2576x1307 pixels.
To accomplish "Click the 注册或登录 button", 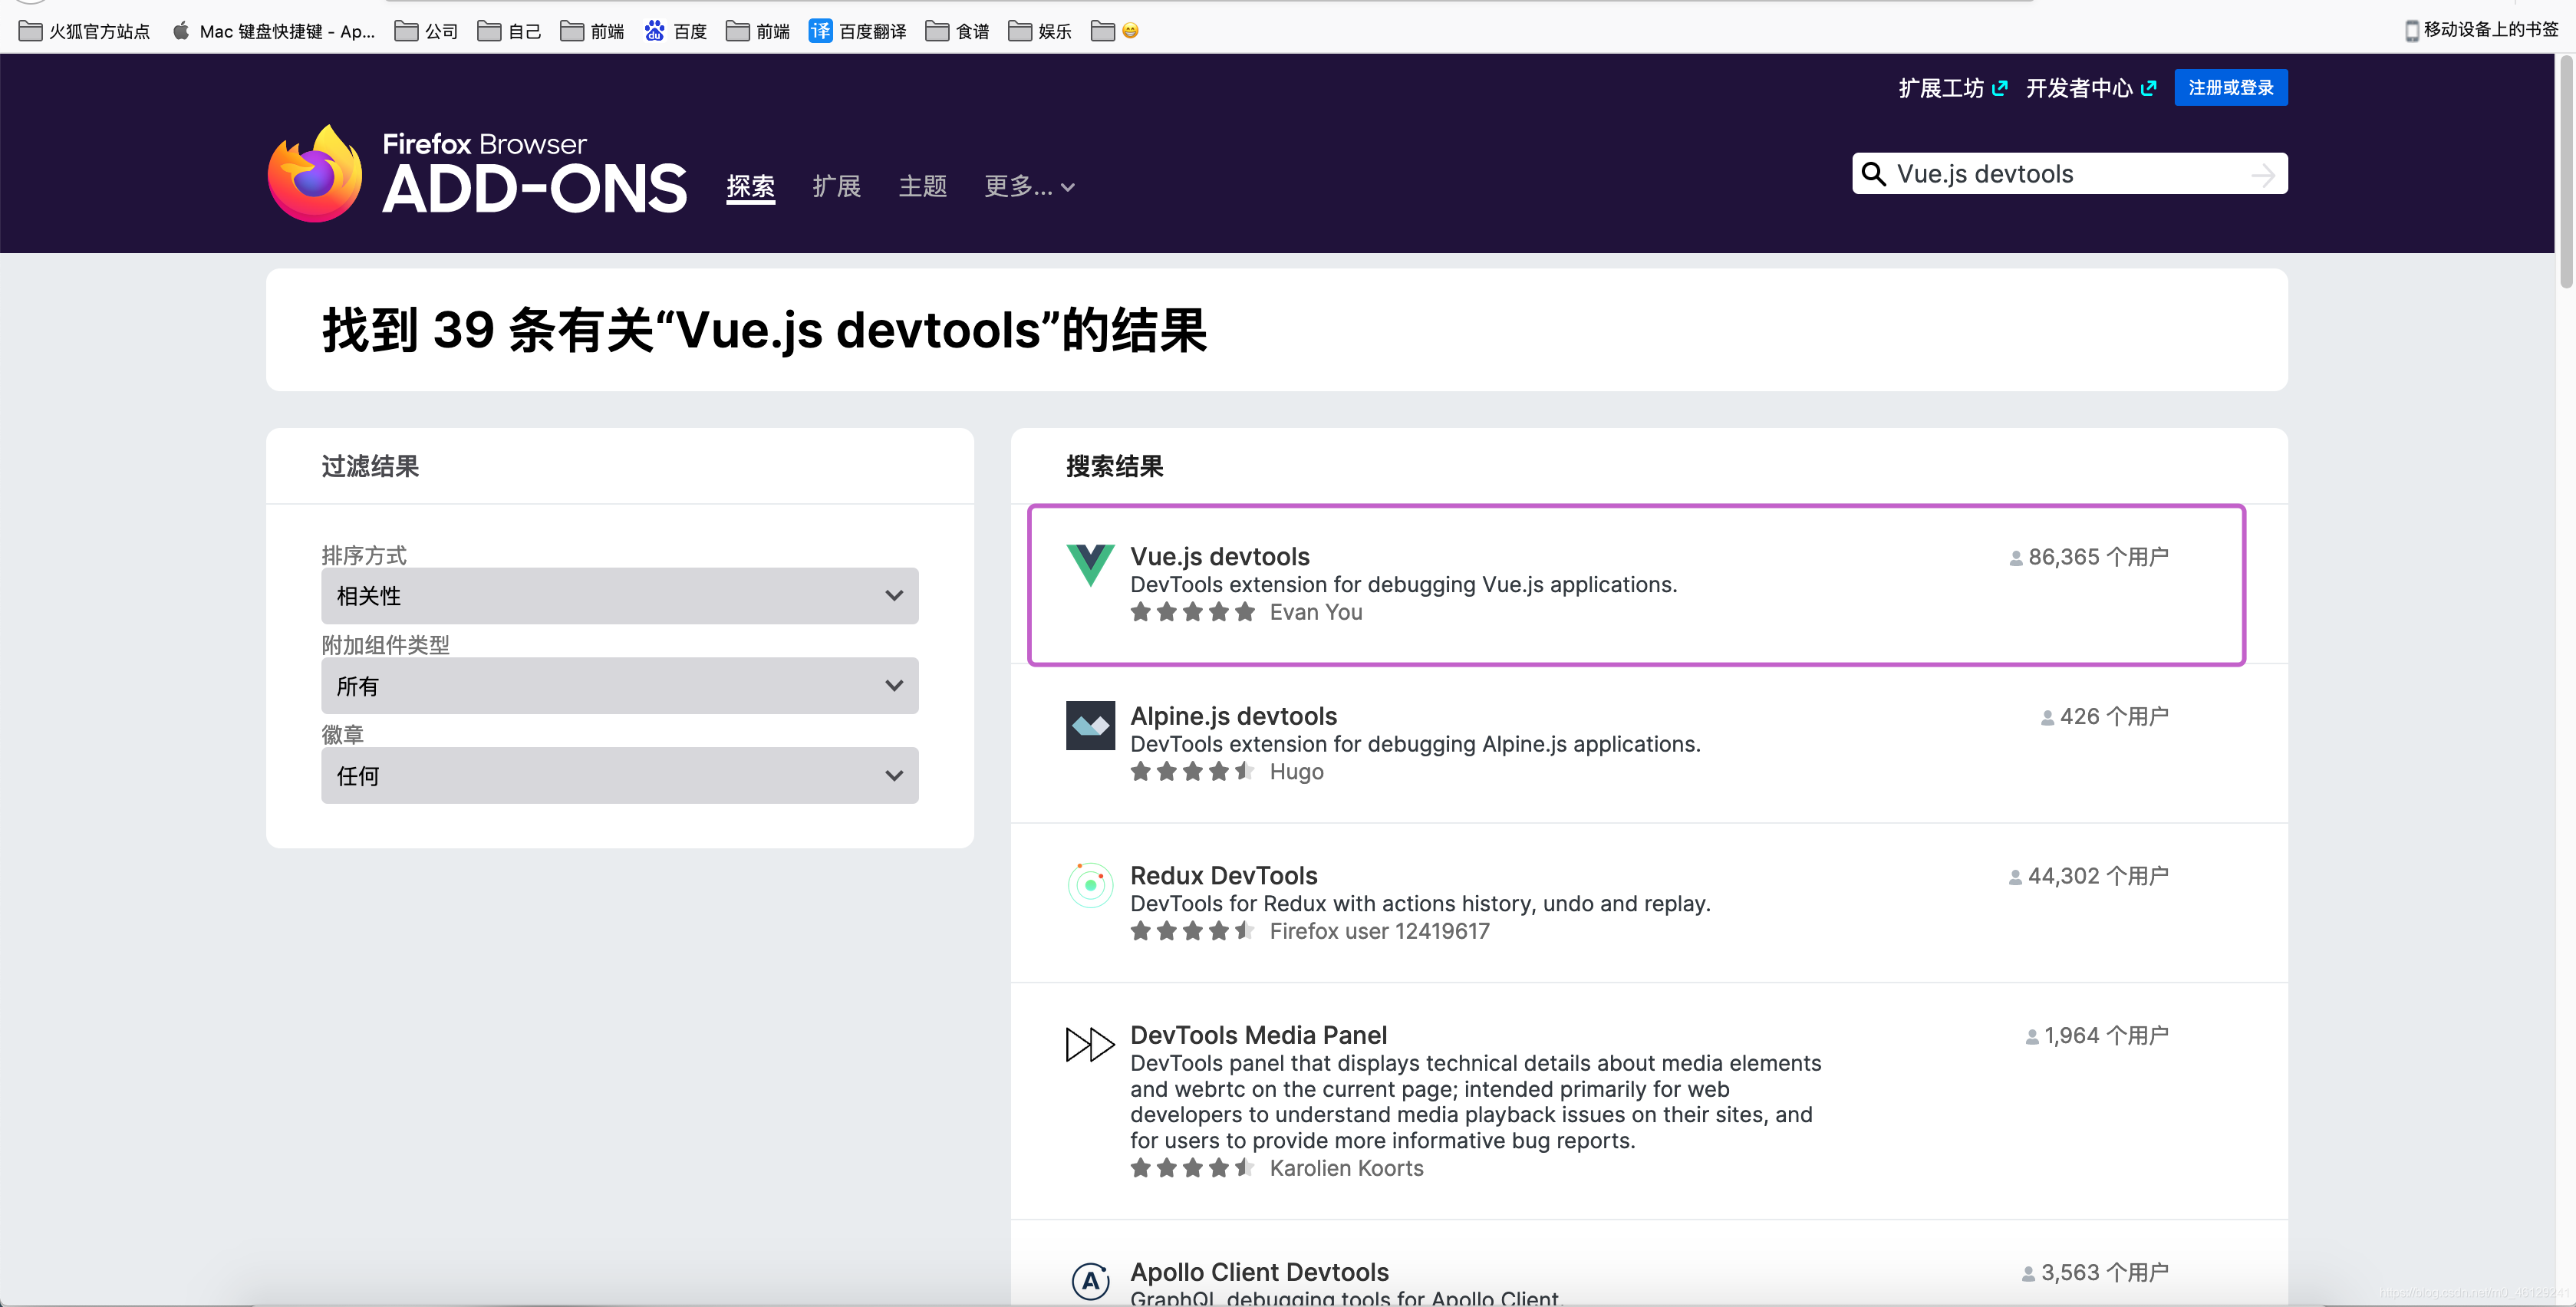I will (x=2230, y=88).
